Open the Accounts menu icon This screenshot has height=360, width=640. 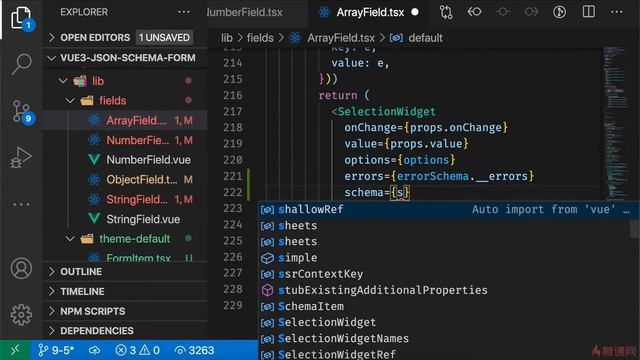[21, 268]
